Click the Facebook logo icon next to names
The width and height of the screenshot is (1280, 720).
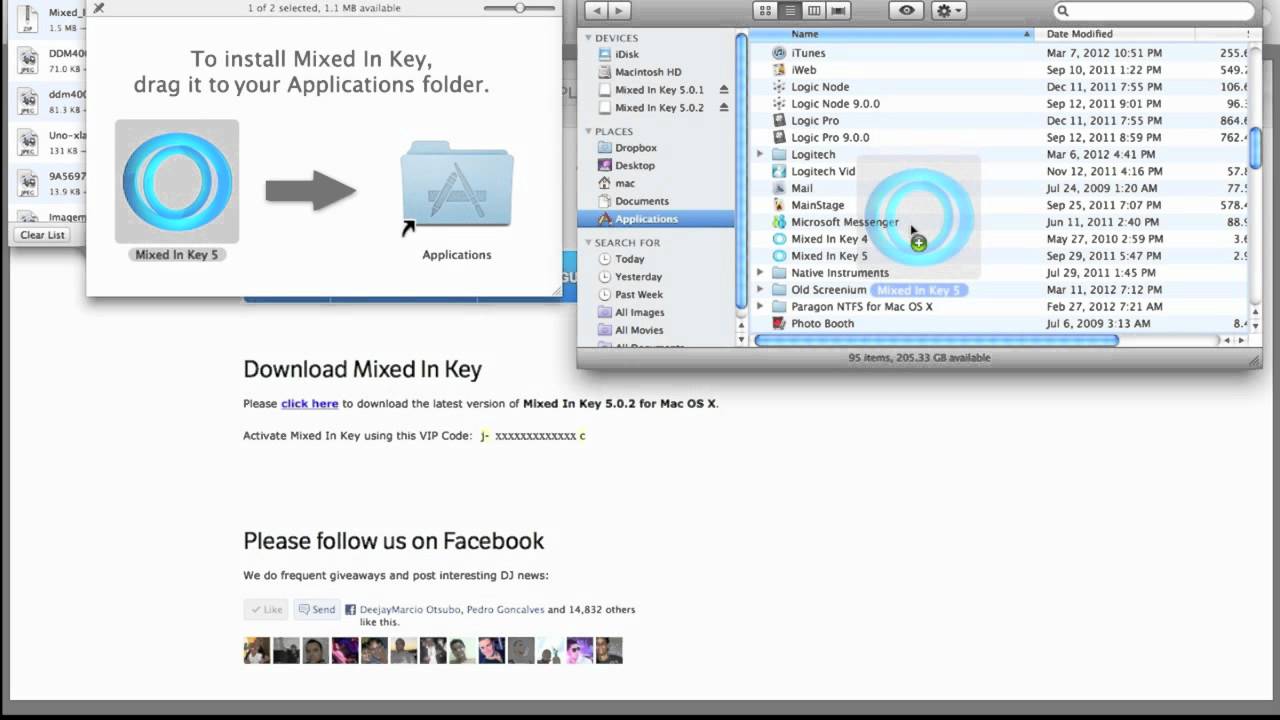[x=350, y=609]
